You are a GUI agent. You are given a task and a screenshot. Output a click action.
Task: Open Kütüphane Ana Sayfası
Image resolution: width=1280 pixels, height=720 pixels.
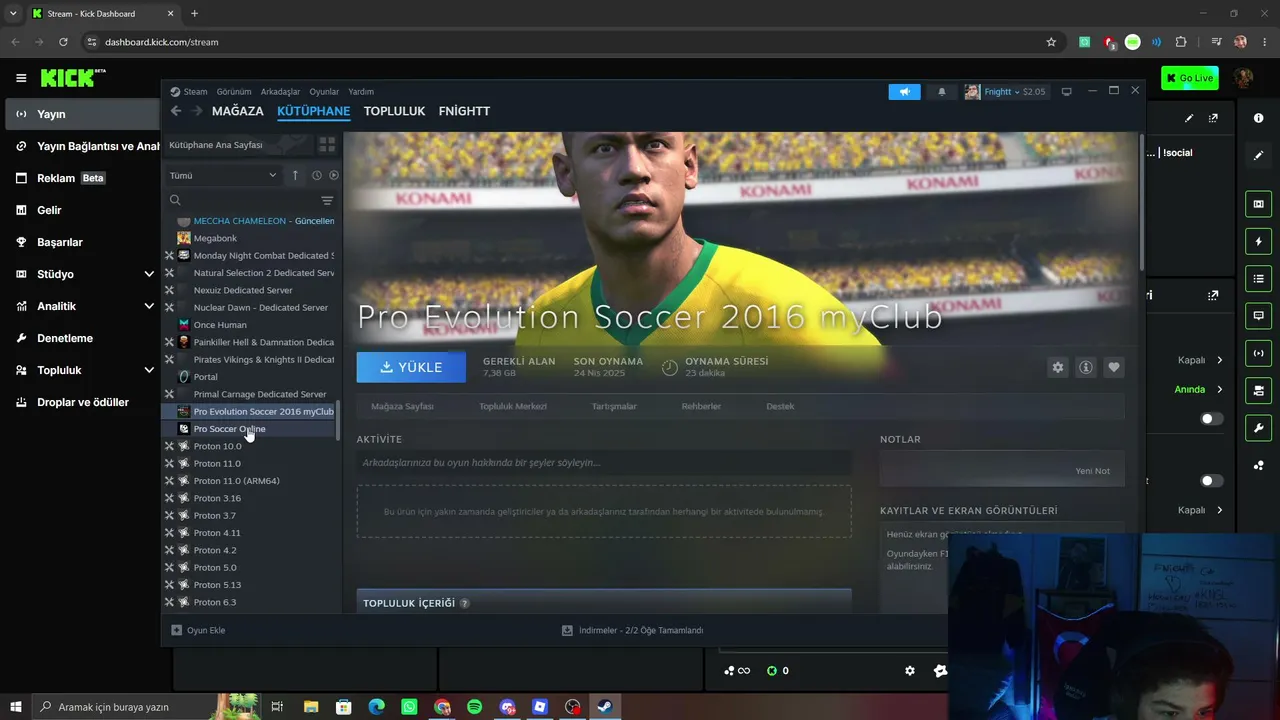pos(216,145)
